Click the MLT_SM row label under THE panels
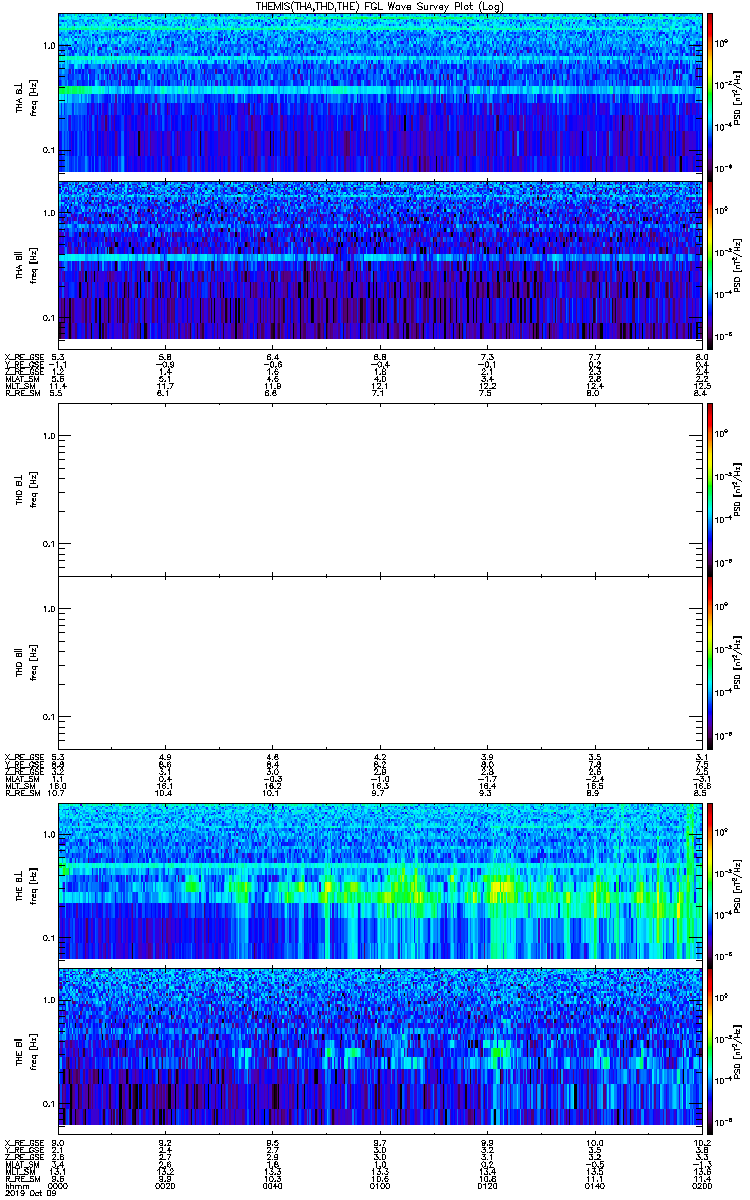Image resolution: width=750 pixels, height=1200 pixels. [19, 1171]
